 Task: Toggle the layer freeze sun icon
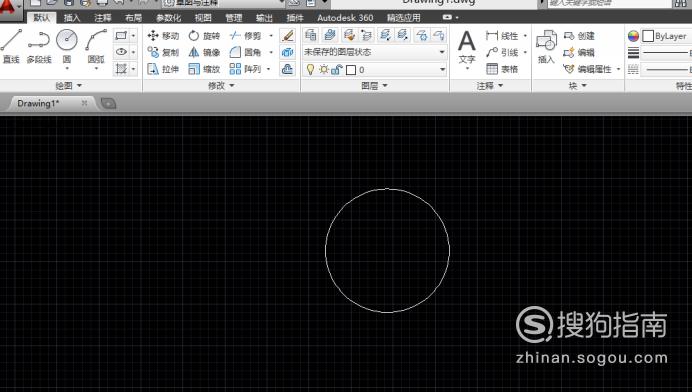click(x=324, y=69)
